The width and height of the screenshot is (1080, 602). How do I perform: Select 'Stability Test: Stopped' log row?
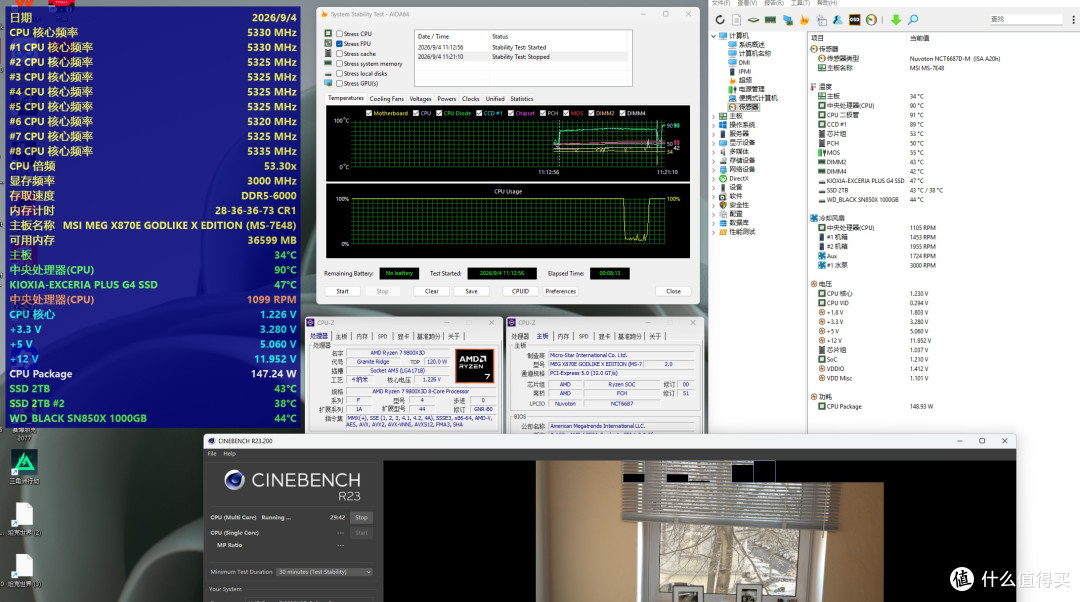(523, 57)
